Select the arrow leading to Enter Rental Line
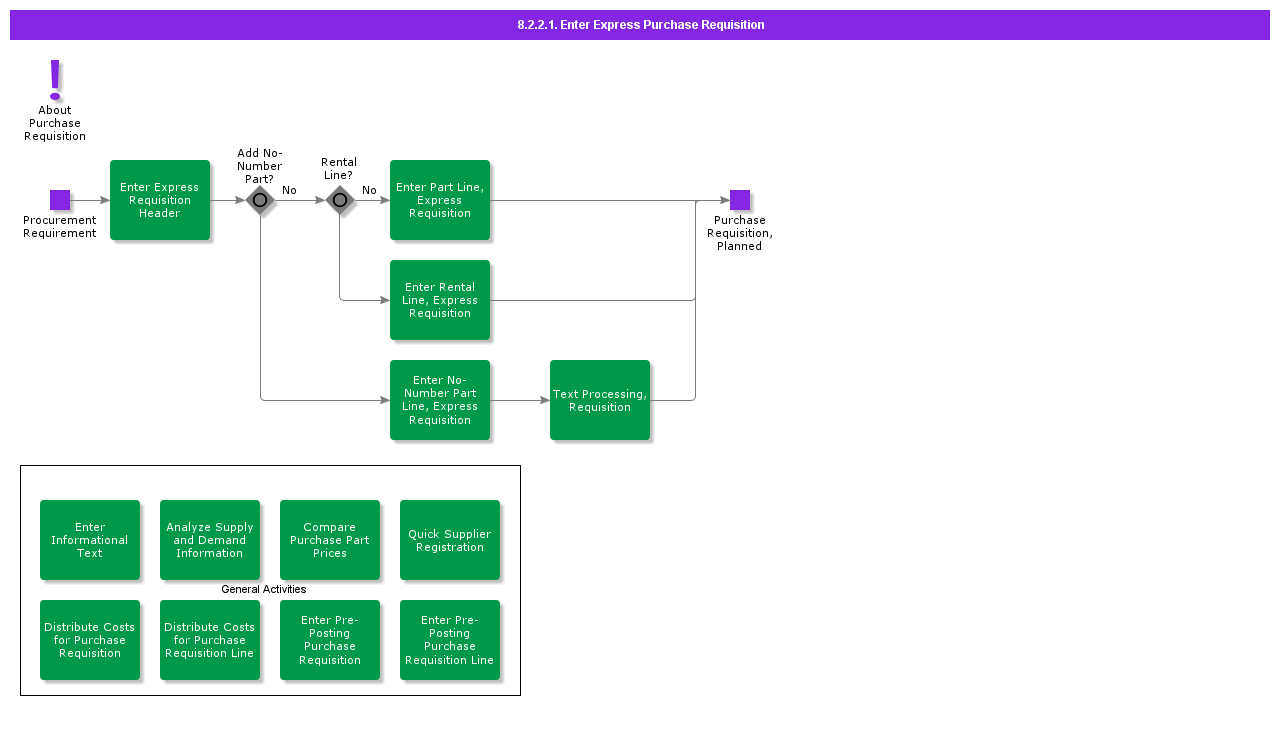The width and height of the screenshot is (1280, 732). [365, 300]
